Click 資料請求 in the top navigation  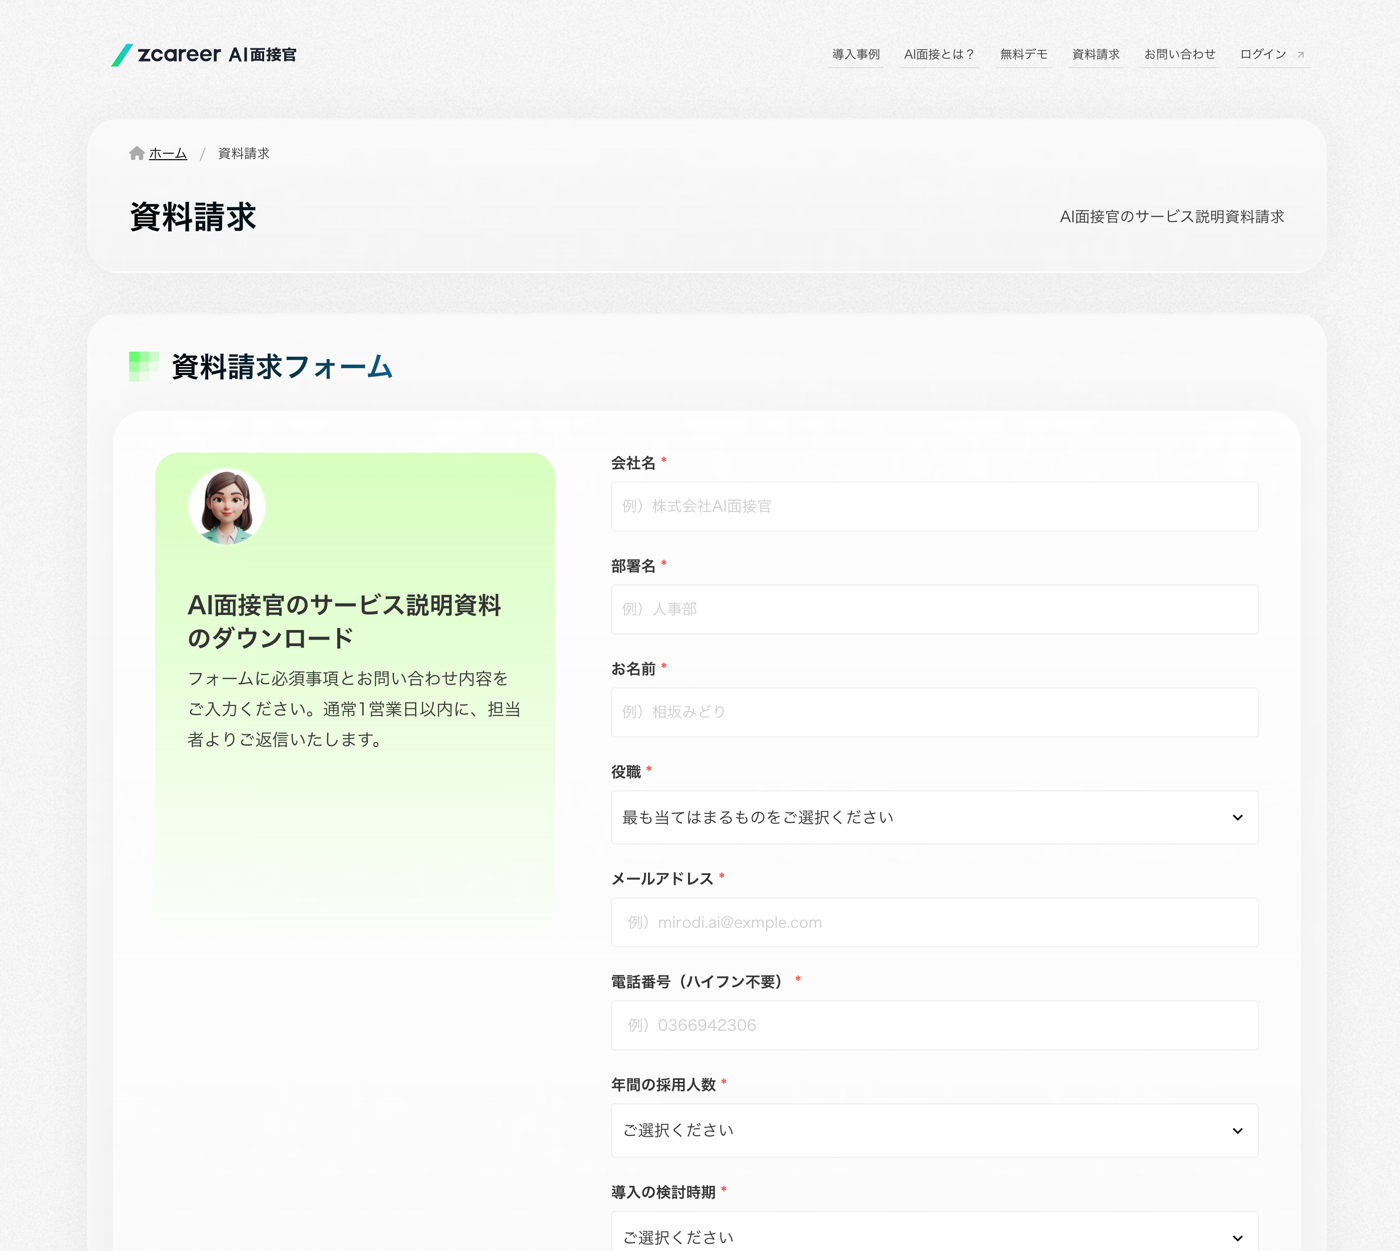tap(1096, 55)
